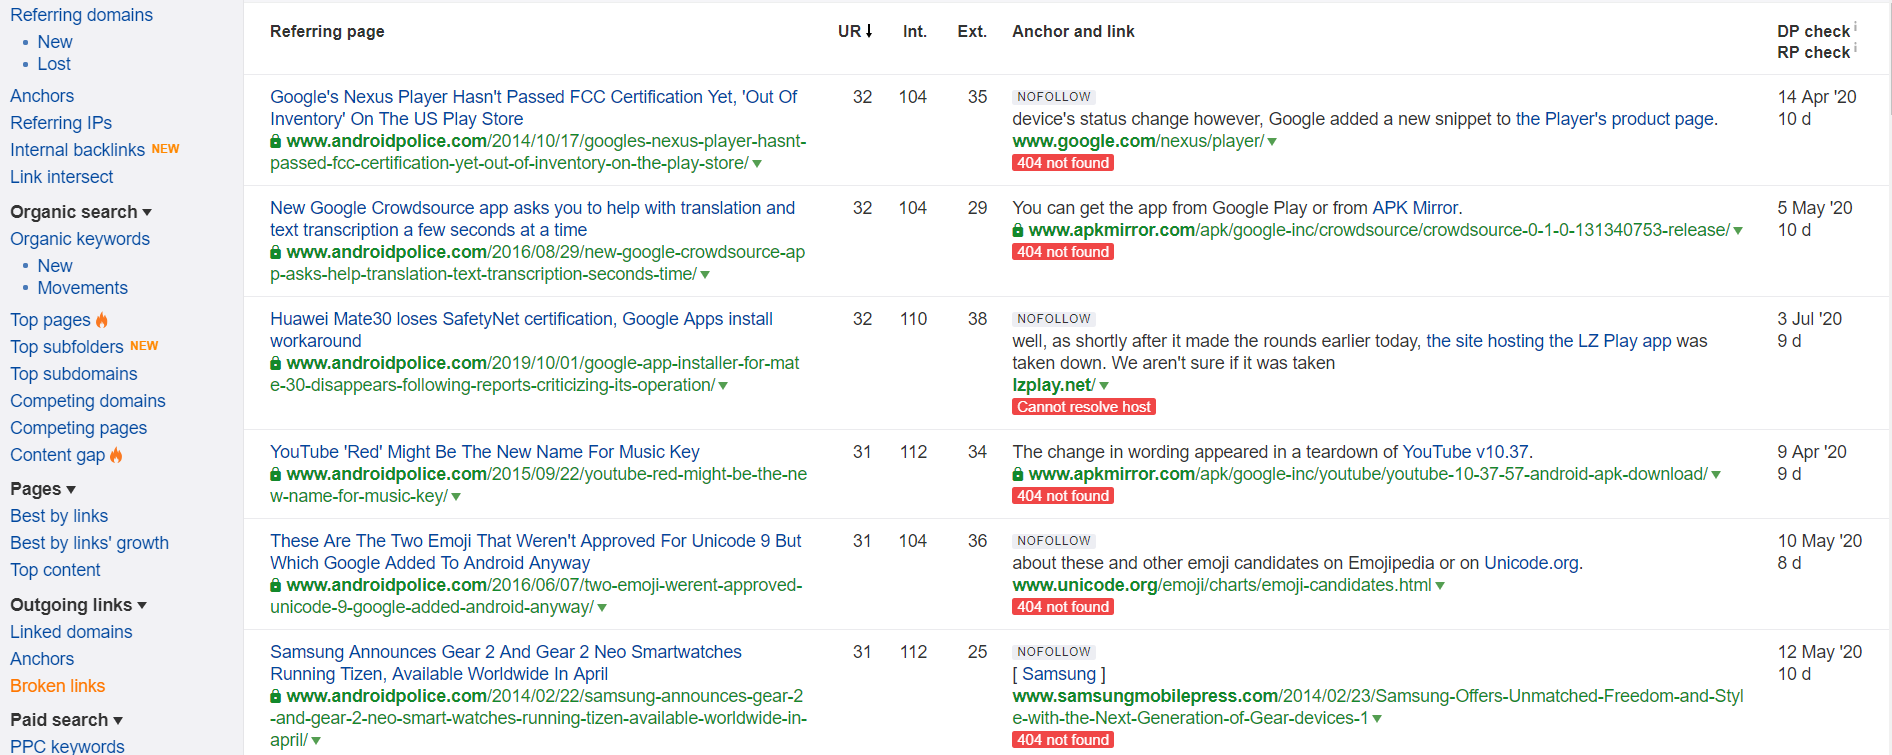Screen dimensions: 1892x755
Task: Open dropdown for the YouTube Red androidpolice URL
Action: point(456,497)
